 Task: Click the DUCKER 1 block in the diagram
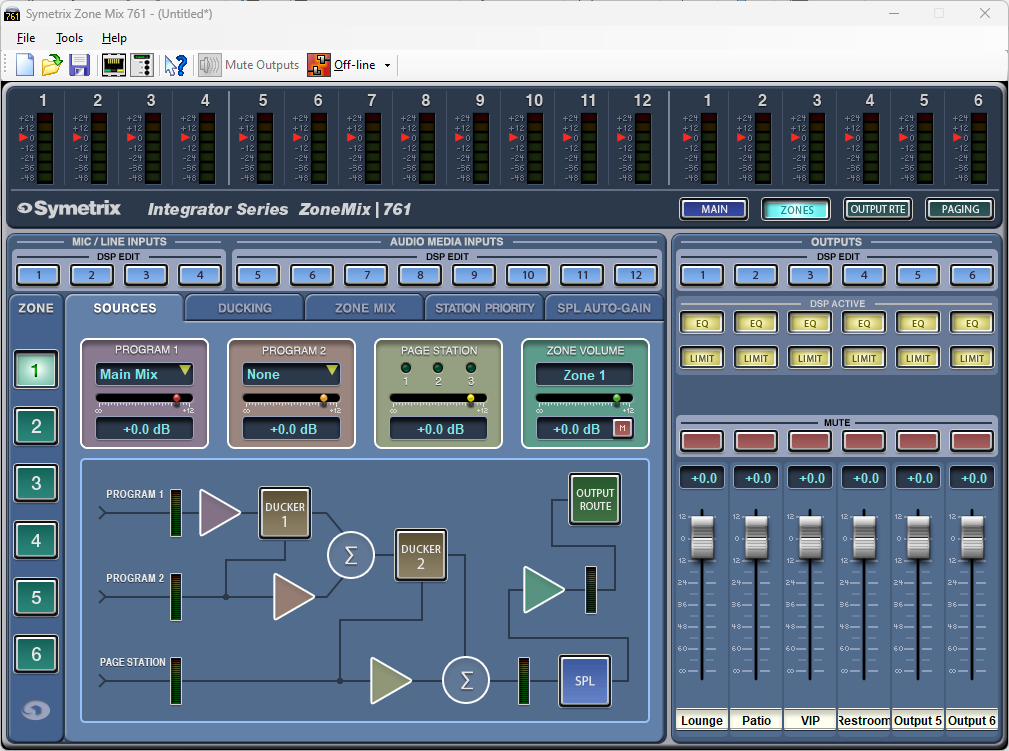(285, 514)
